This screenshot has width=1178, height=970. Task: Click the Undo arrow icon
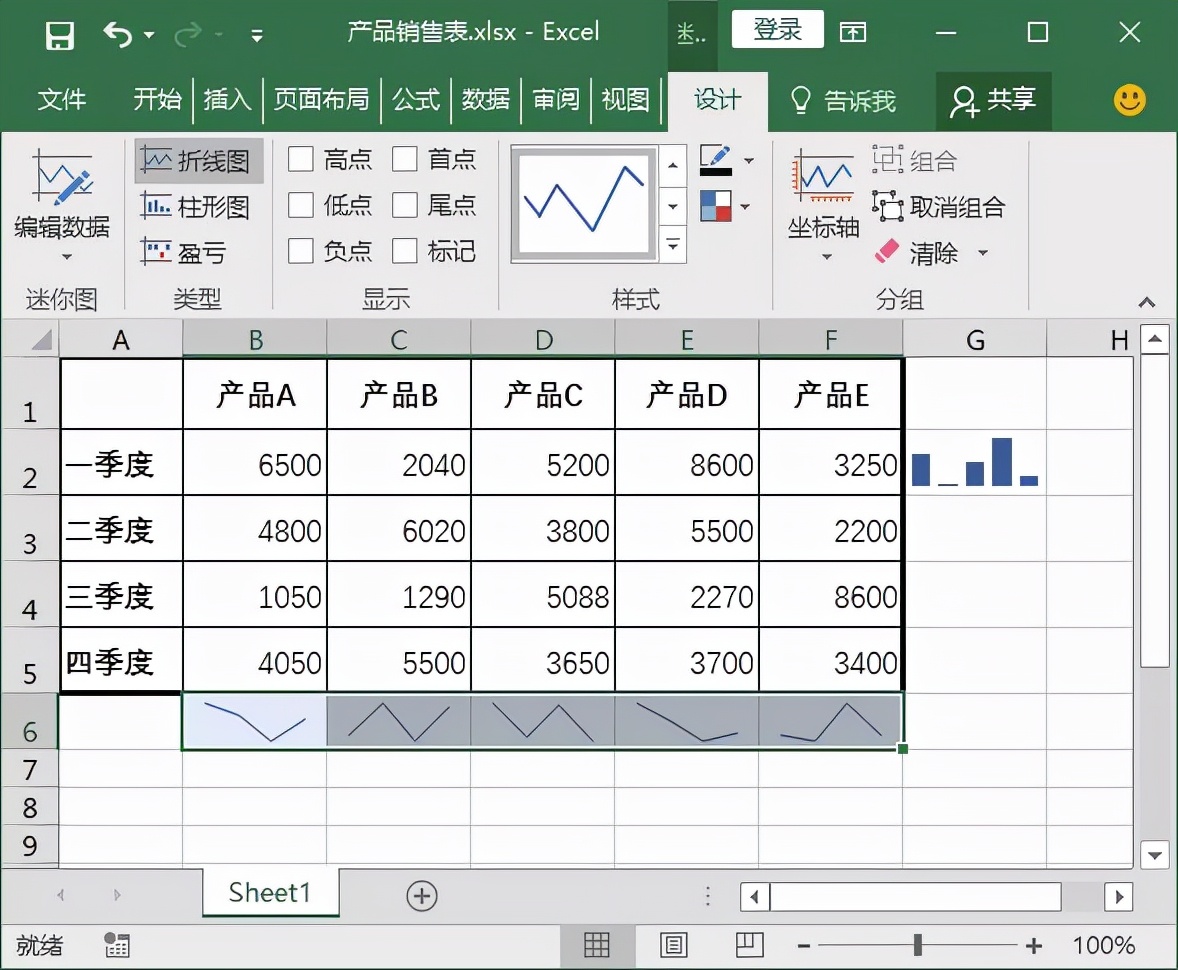click(x=118, y=36)
